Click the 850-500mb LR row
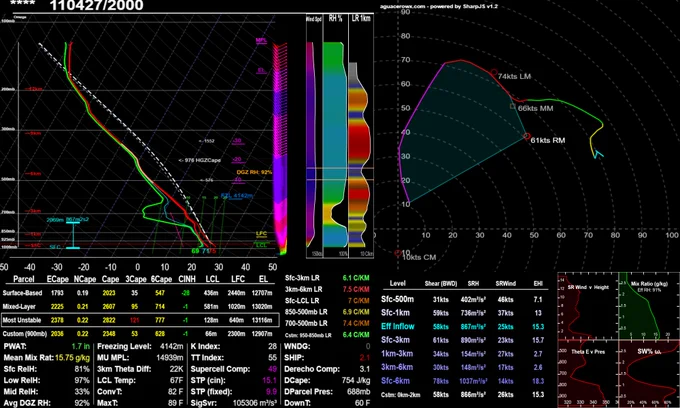The image size is (680, 408). coord(327,312)
